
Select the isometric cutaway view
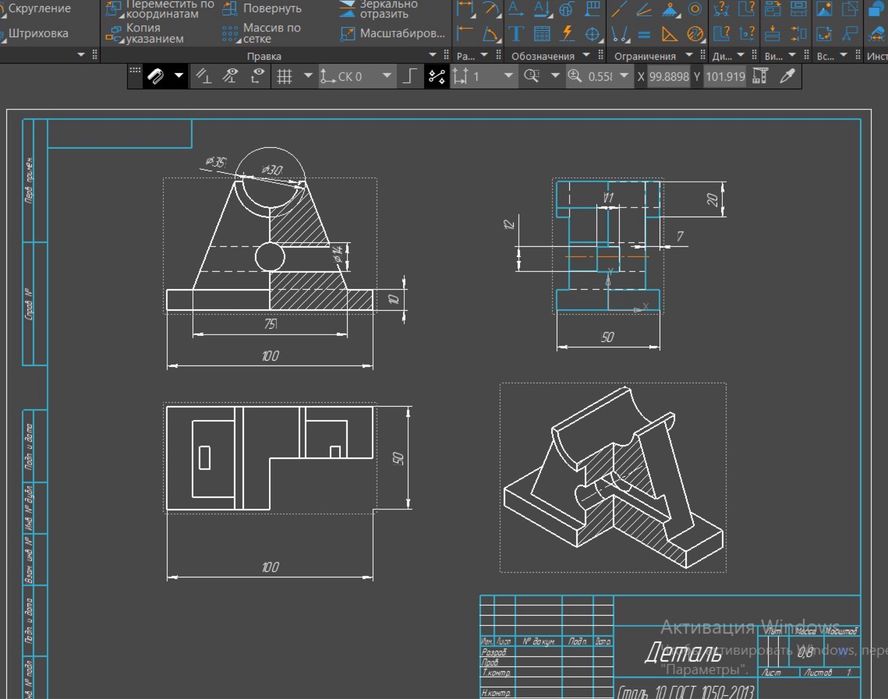[613, 478]
